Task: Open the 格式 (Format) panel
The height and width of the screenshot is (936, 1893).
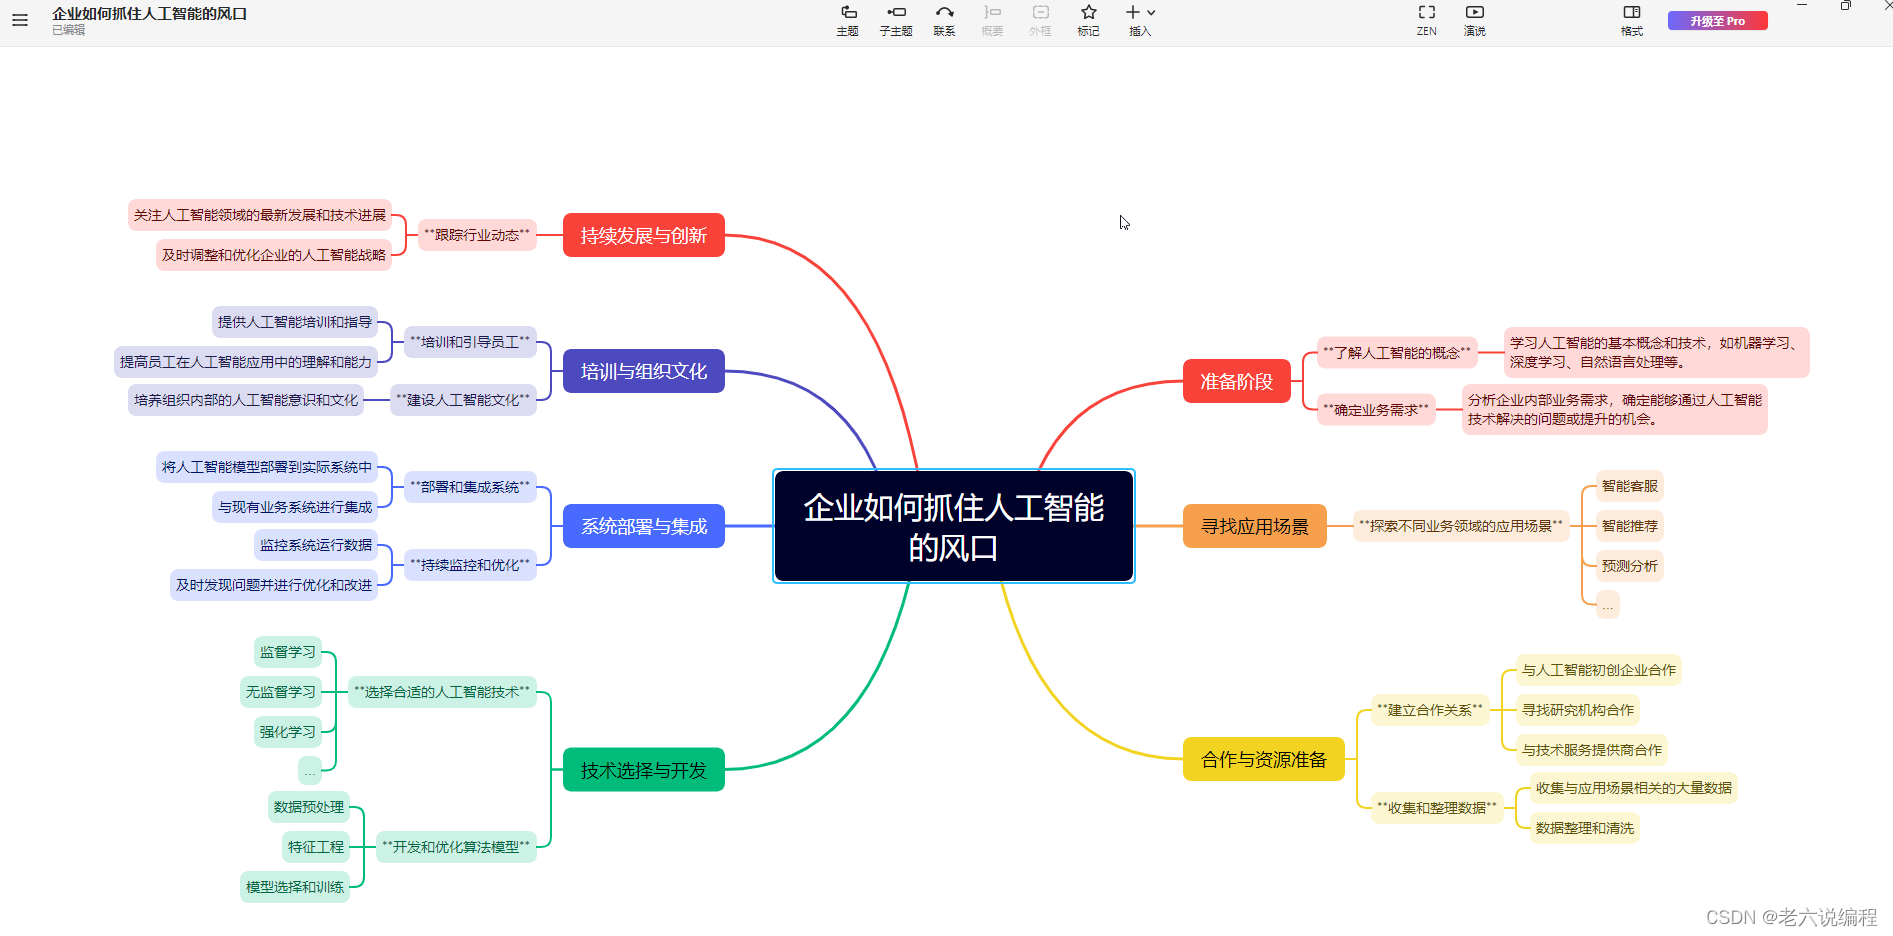Action: (1632, 20)
